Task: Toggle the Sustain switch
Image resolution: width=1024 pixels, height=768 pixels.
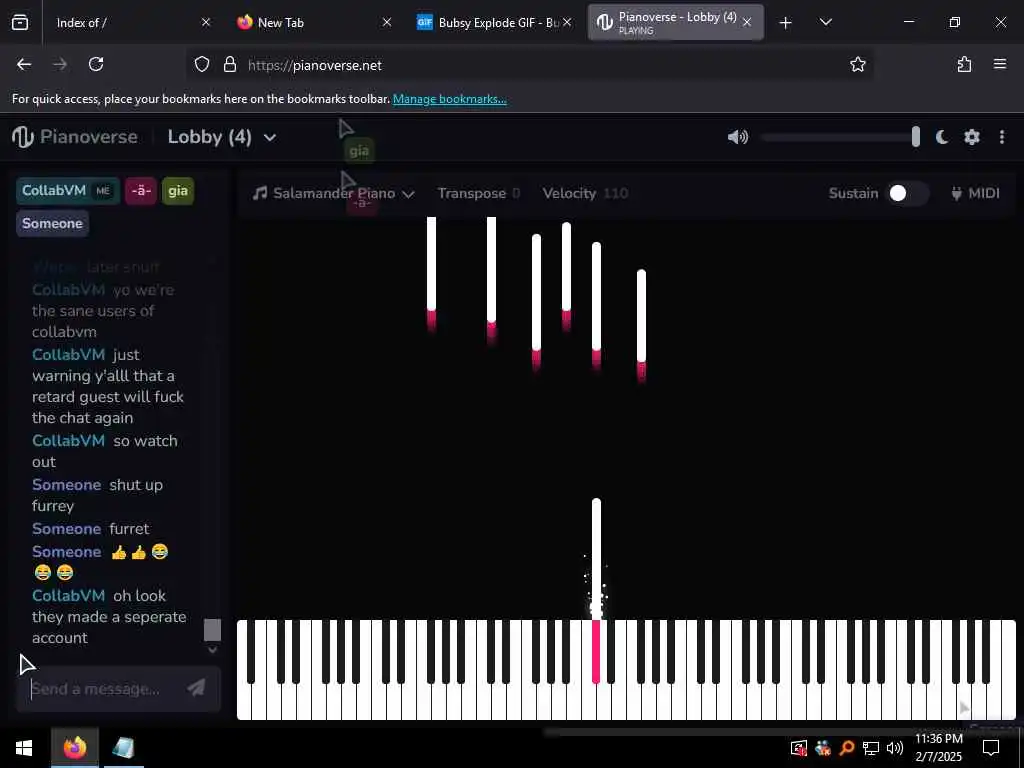Action: pyautogui.click(x=908, y=193)
